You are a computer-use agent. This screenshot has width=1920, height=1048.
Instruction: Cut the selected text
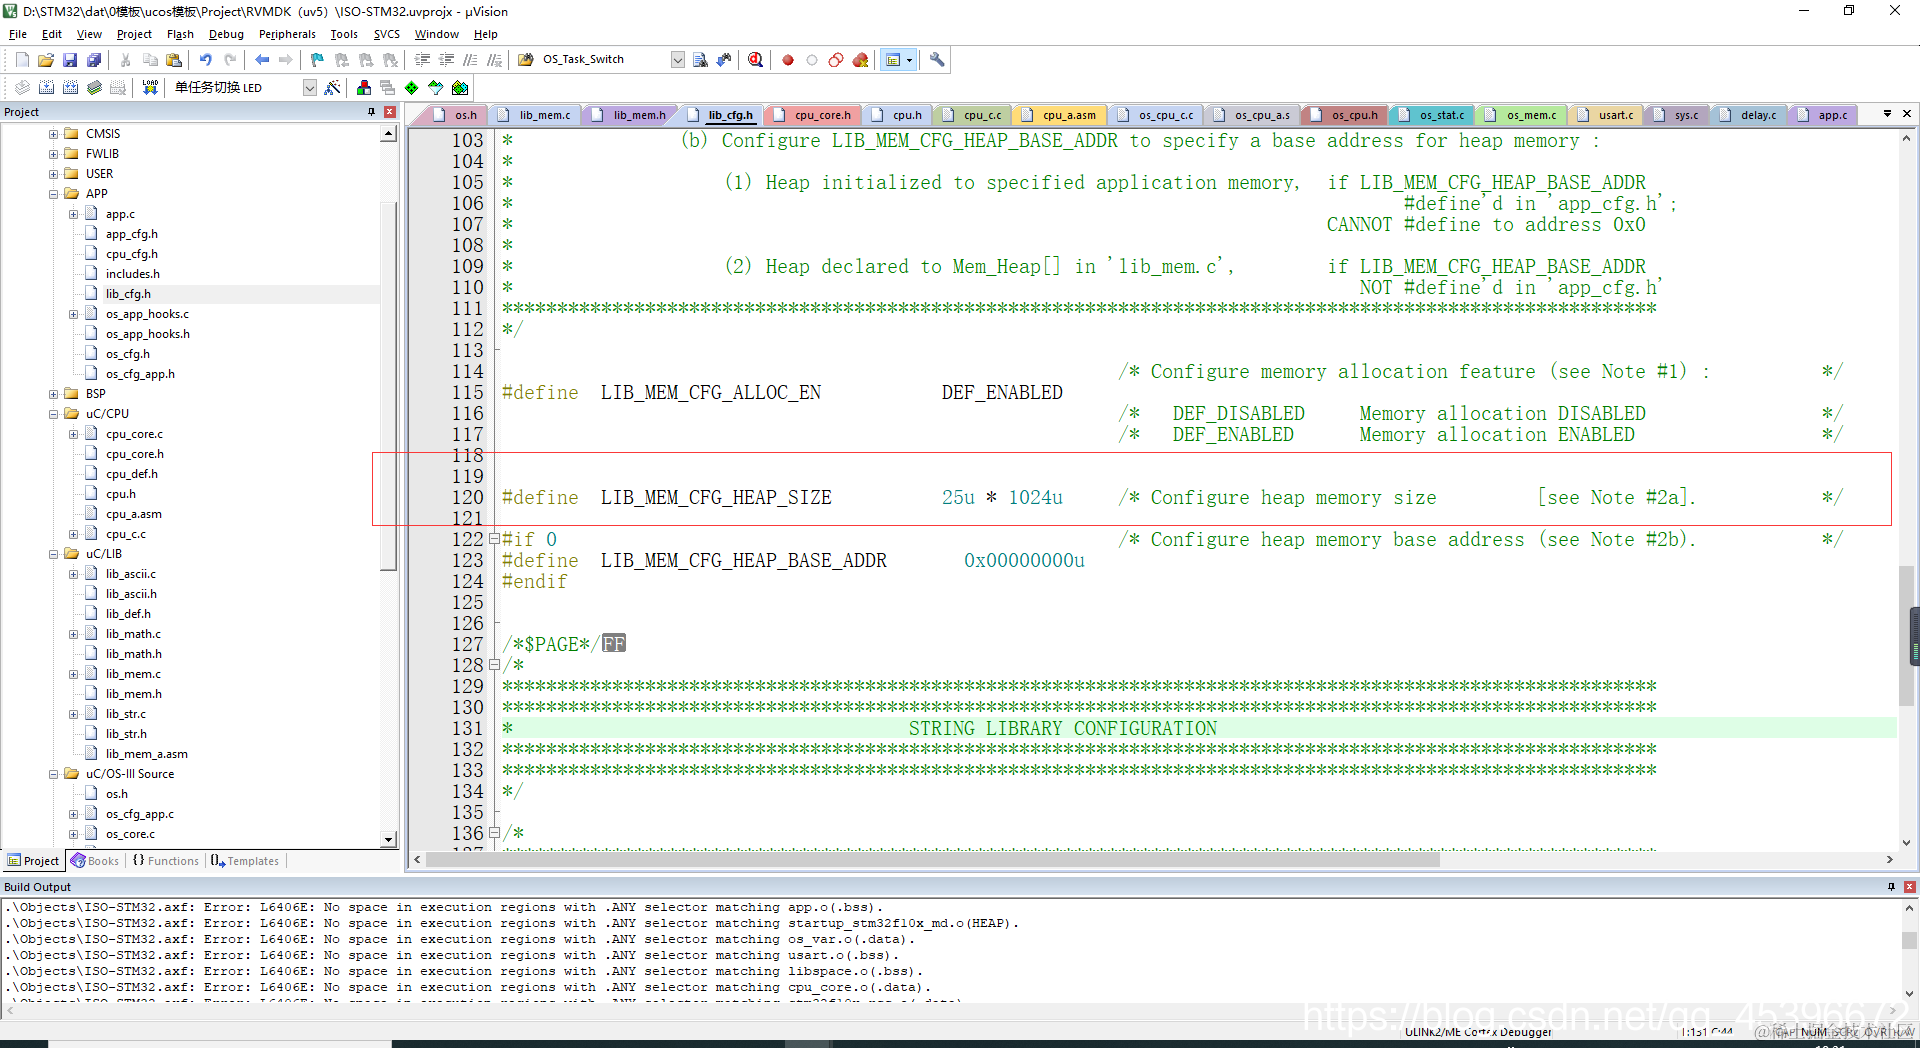[x=126, y=60]
